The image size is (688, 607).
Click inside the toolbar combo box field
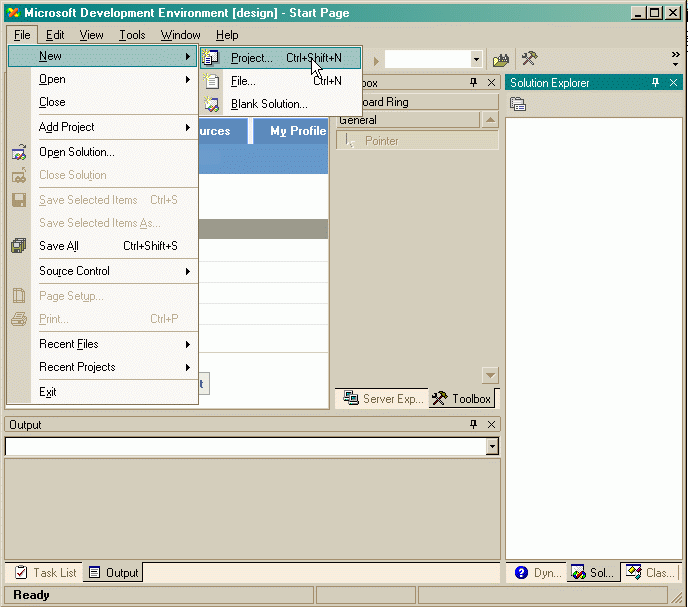pyautogui.click(x=428, y=59)
